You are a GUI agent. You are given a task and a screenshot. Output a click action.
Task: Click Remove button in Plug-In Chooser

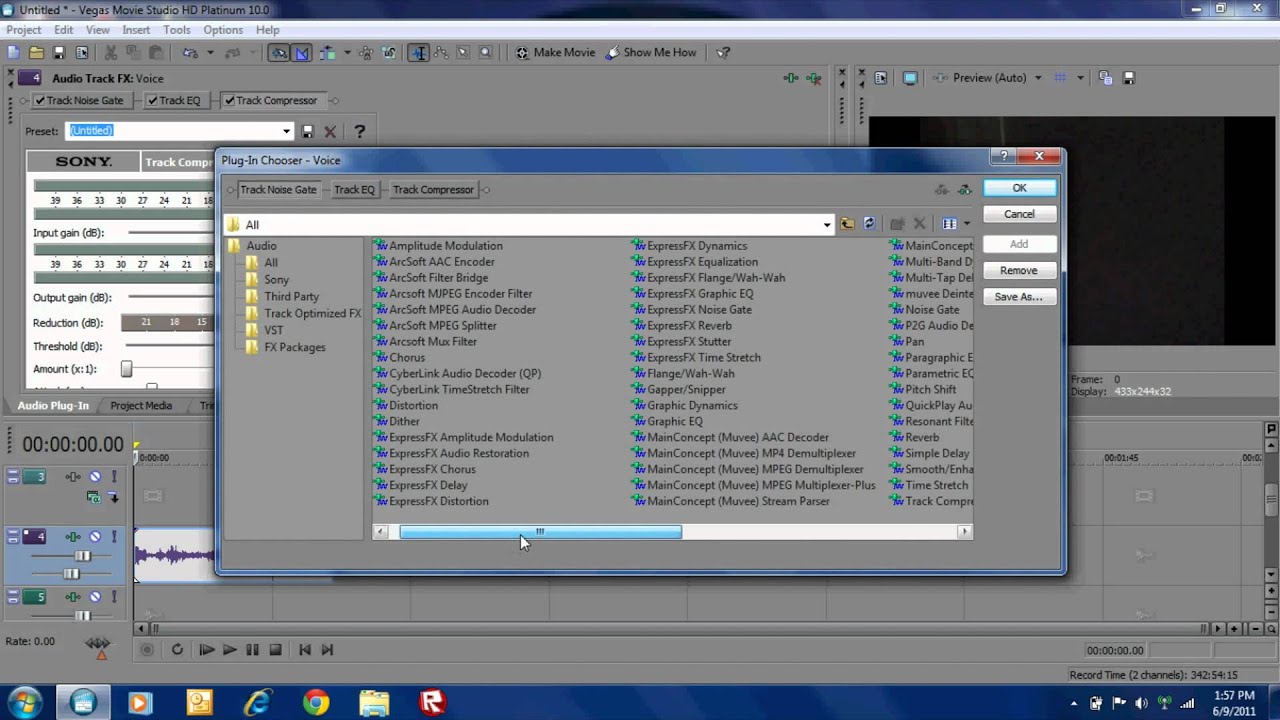1019,270
